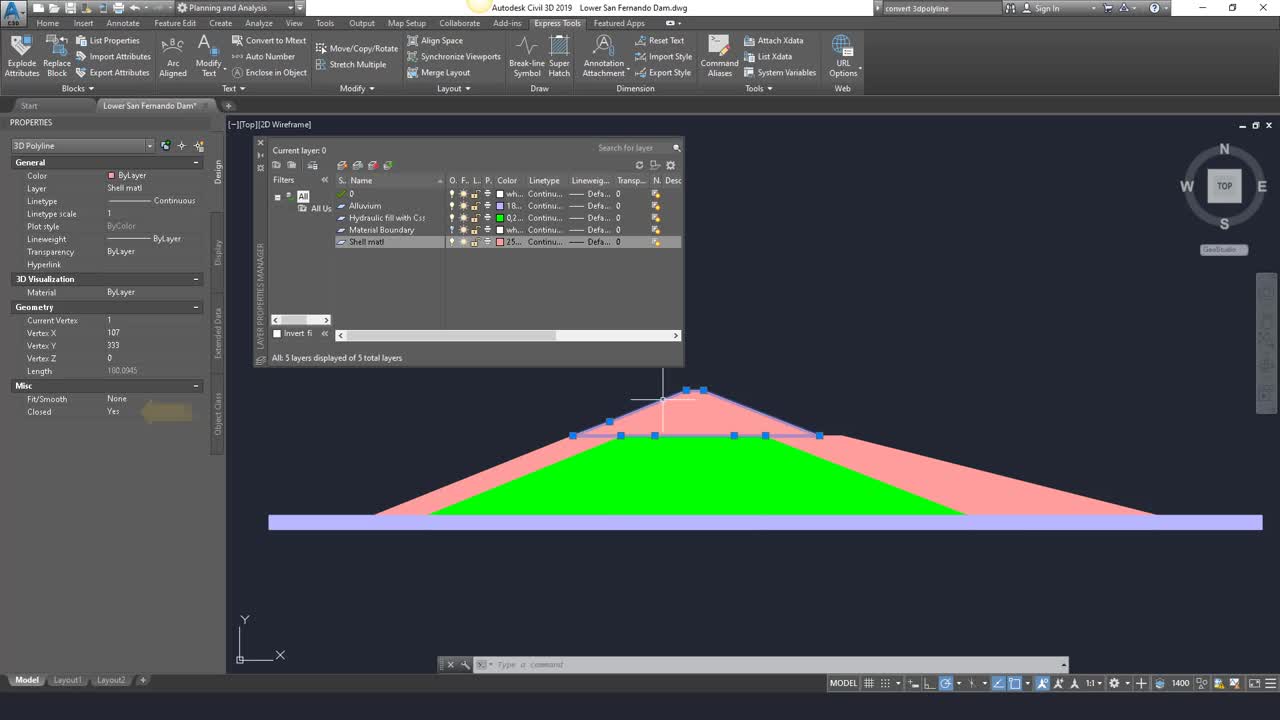Open the Map Setup ribbon tab
The image size is (1280, 720).
406,23
